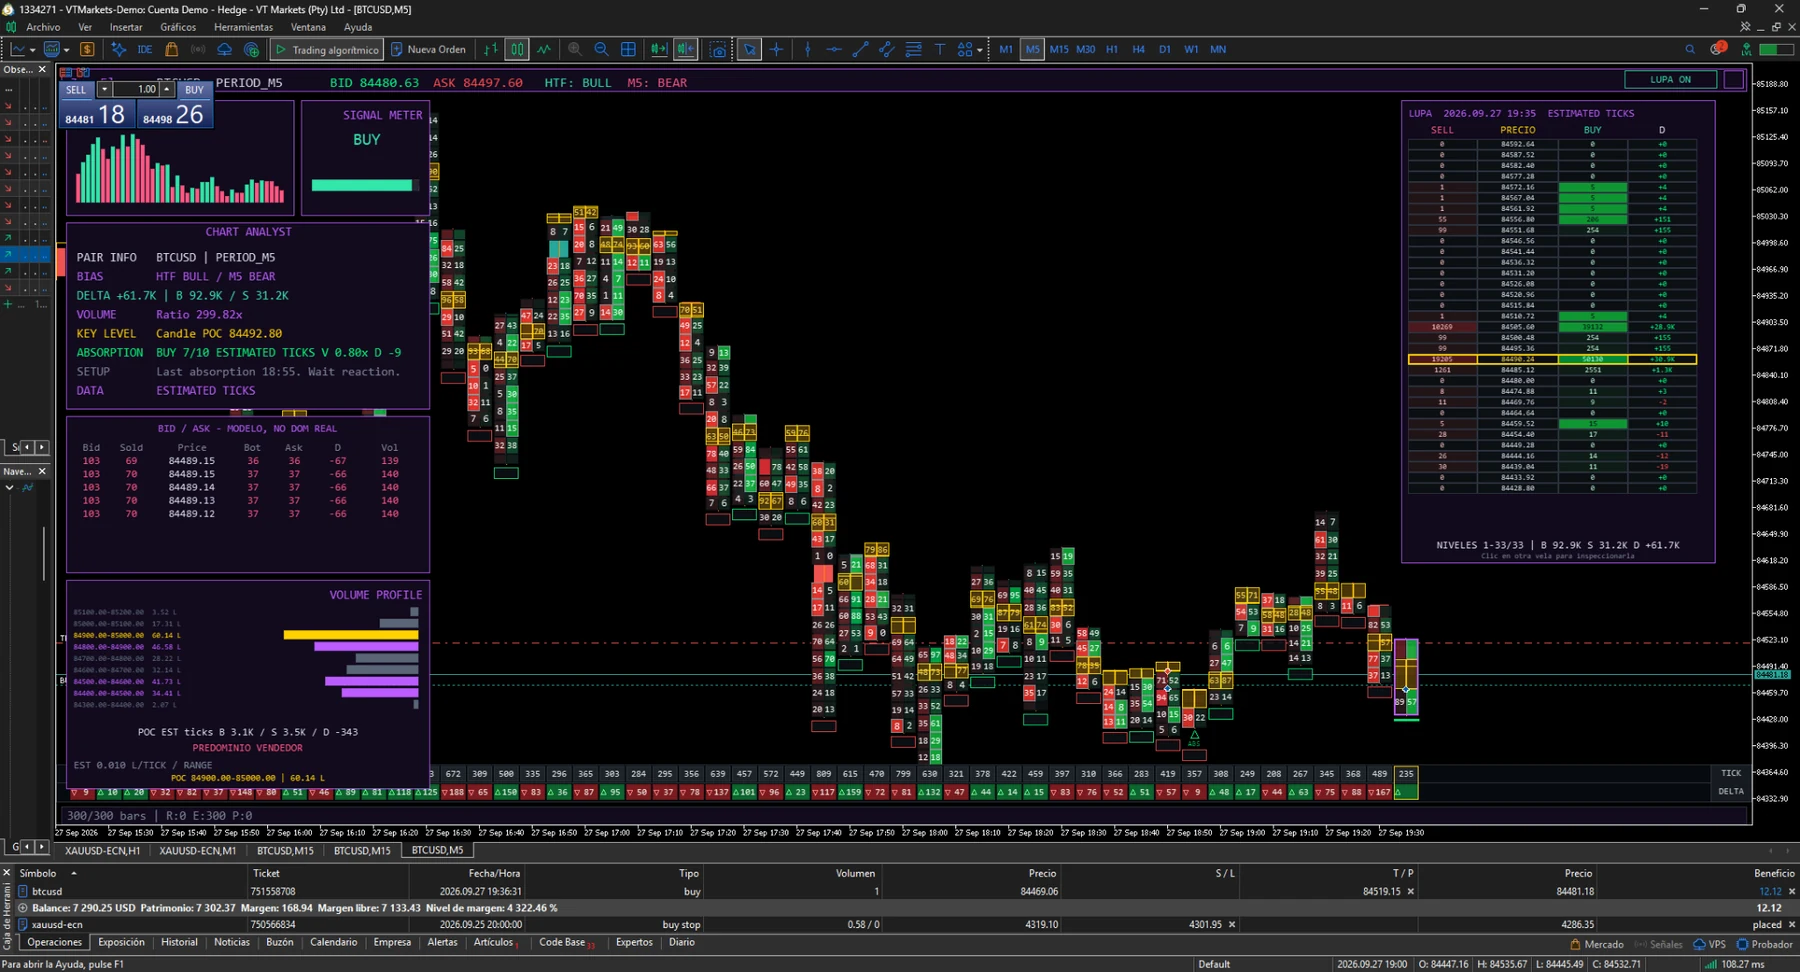This screenshot has width=1800, height=972.
Task: Click the lot volume field 1.00
Action: (x=137, y=89)
